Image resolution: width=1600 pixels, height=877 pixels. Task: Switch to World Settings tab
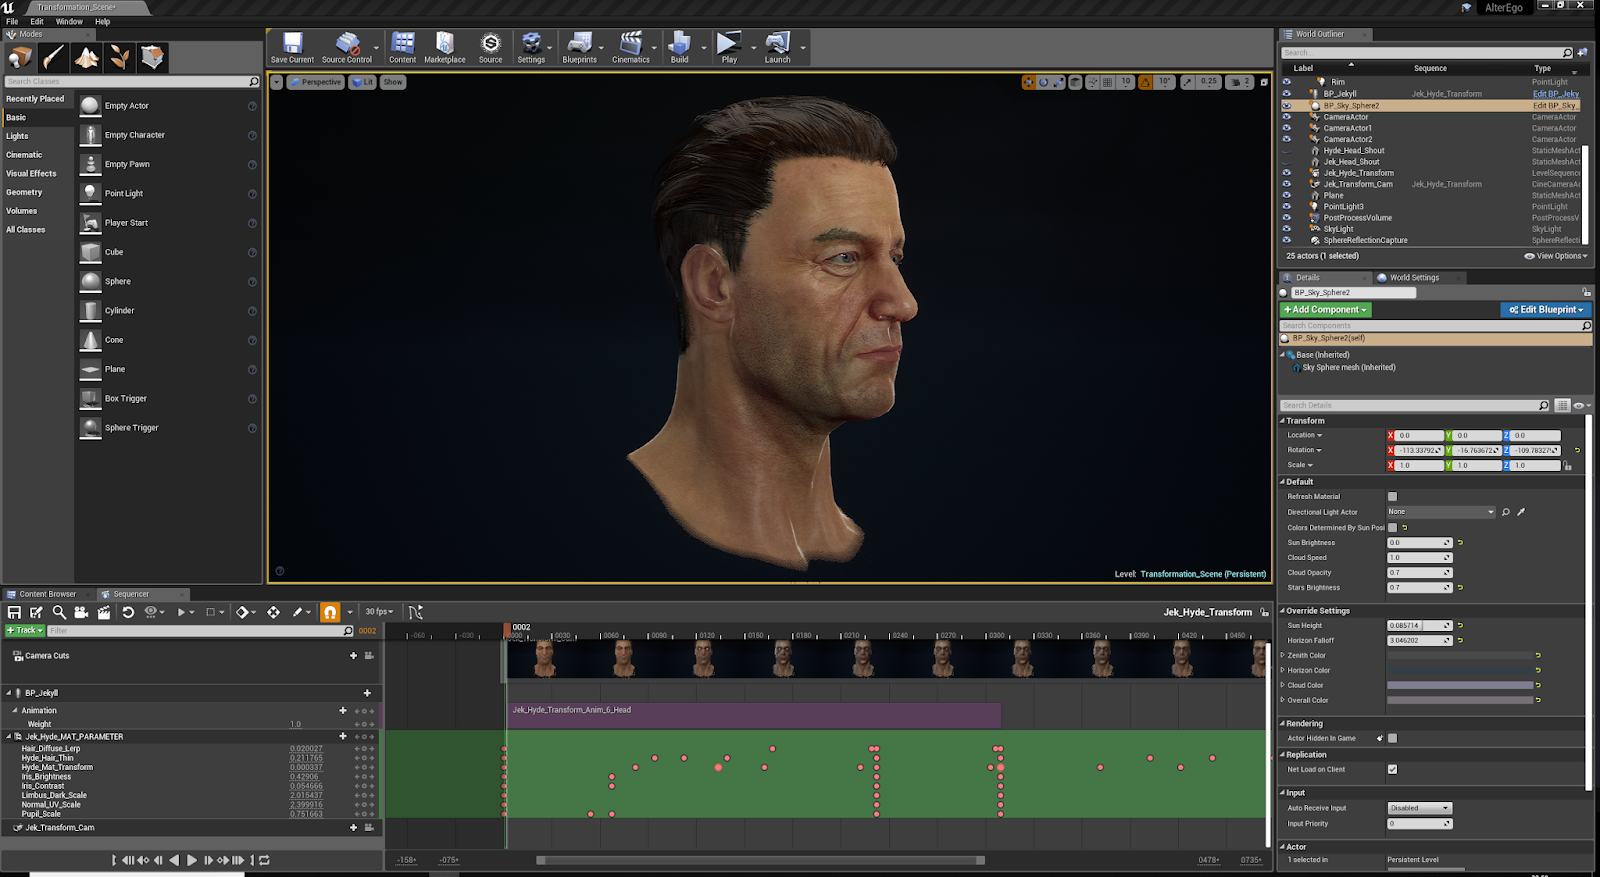coord(1414,278)
